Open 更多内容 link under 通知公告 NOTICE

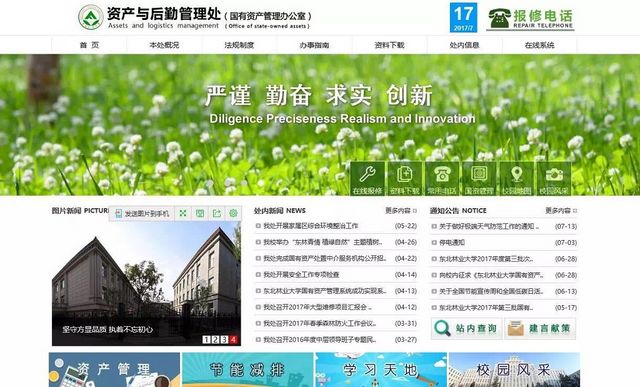coord(561,211)
